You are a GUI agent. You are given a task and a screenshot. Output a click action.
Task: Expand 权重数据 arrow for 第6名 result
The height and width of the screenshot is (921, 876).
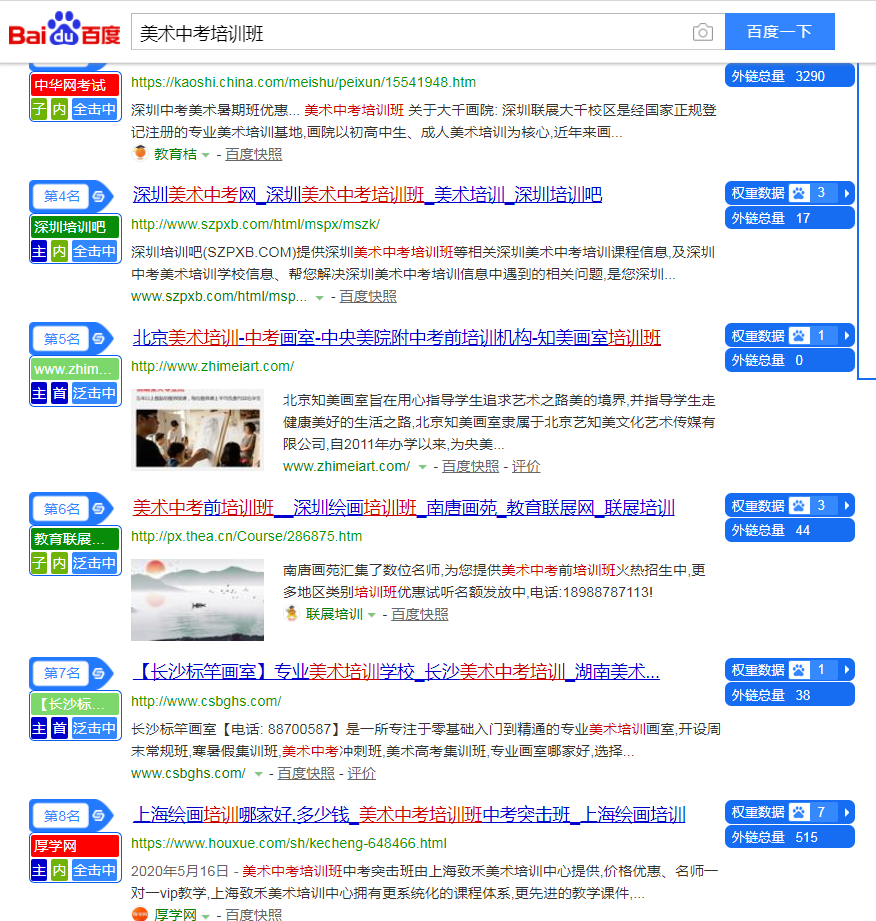[x=847, y=506]
